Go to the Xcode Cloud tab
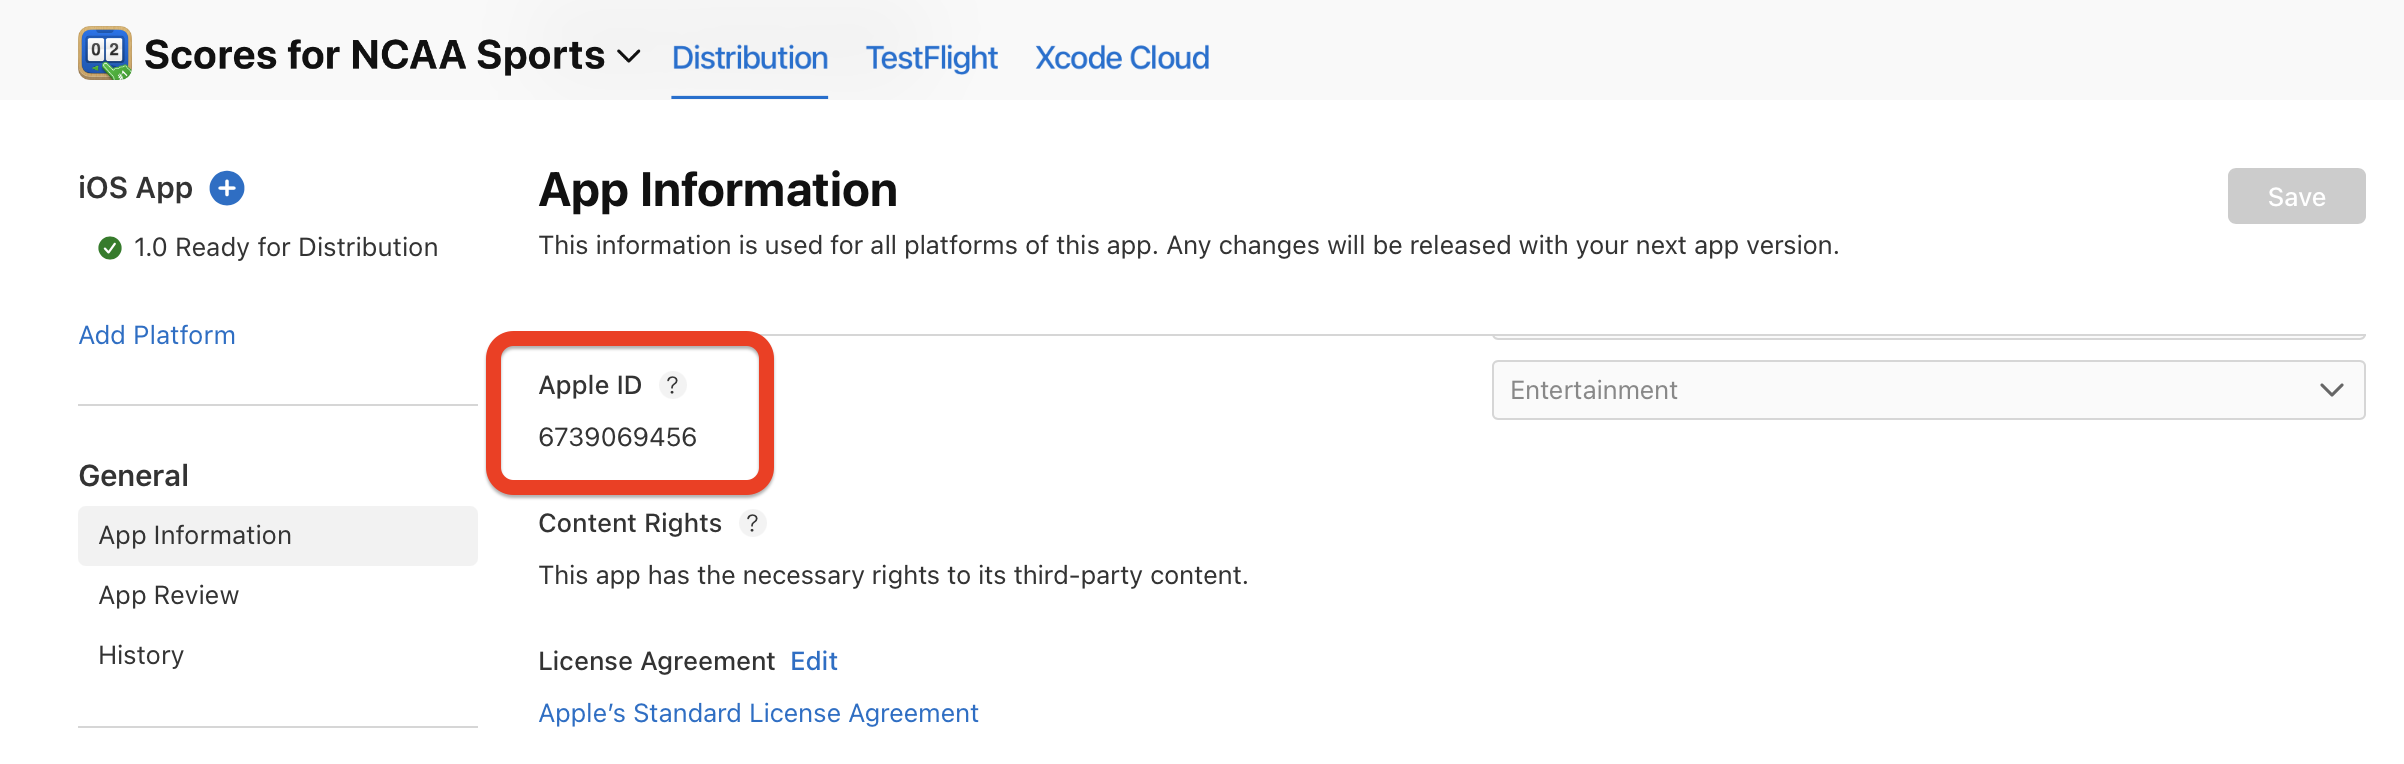This screenshot has width=2404, height=764. point(1121,58)
